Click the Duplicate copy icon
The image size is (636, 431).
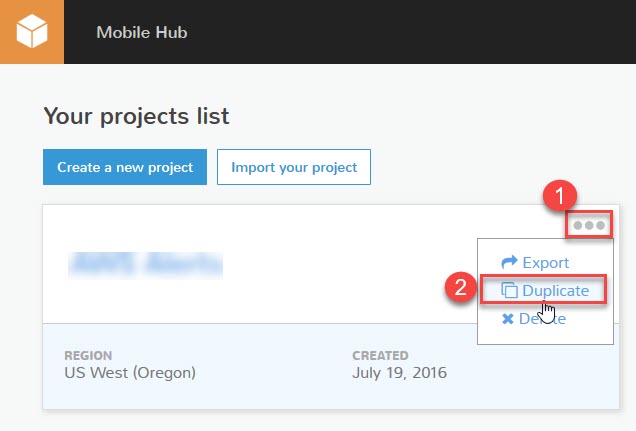pos(509,290)
